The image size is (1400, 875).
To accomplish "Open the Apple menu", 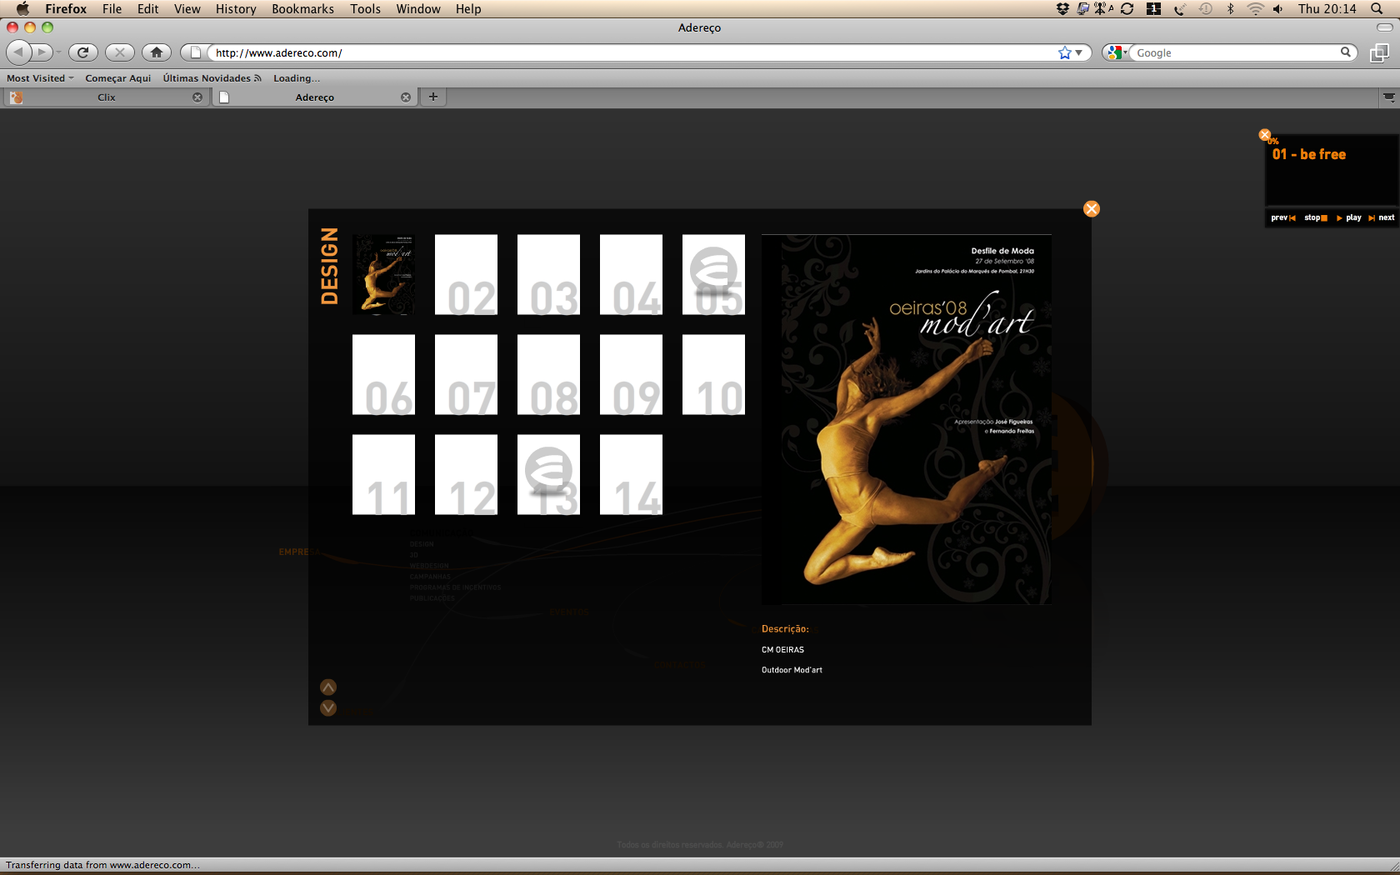I will click(22, 9).
